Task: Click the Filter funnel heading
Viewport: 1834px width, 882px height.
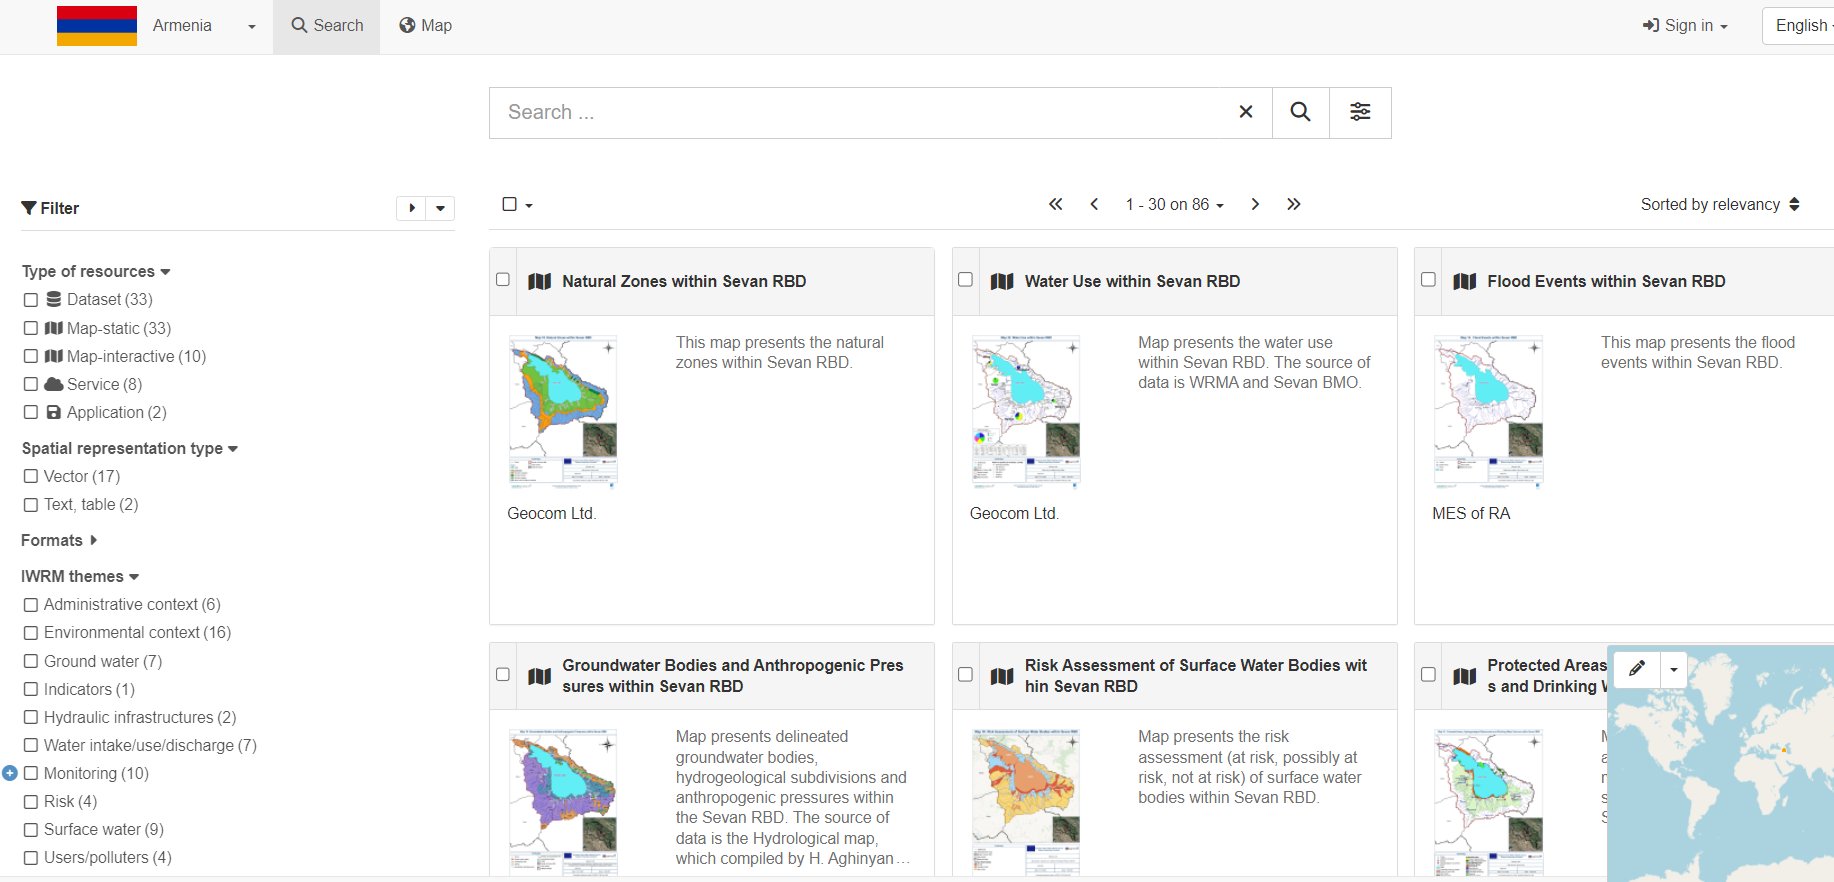Action: (50, 208)
